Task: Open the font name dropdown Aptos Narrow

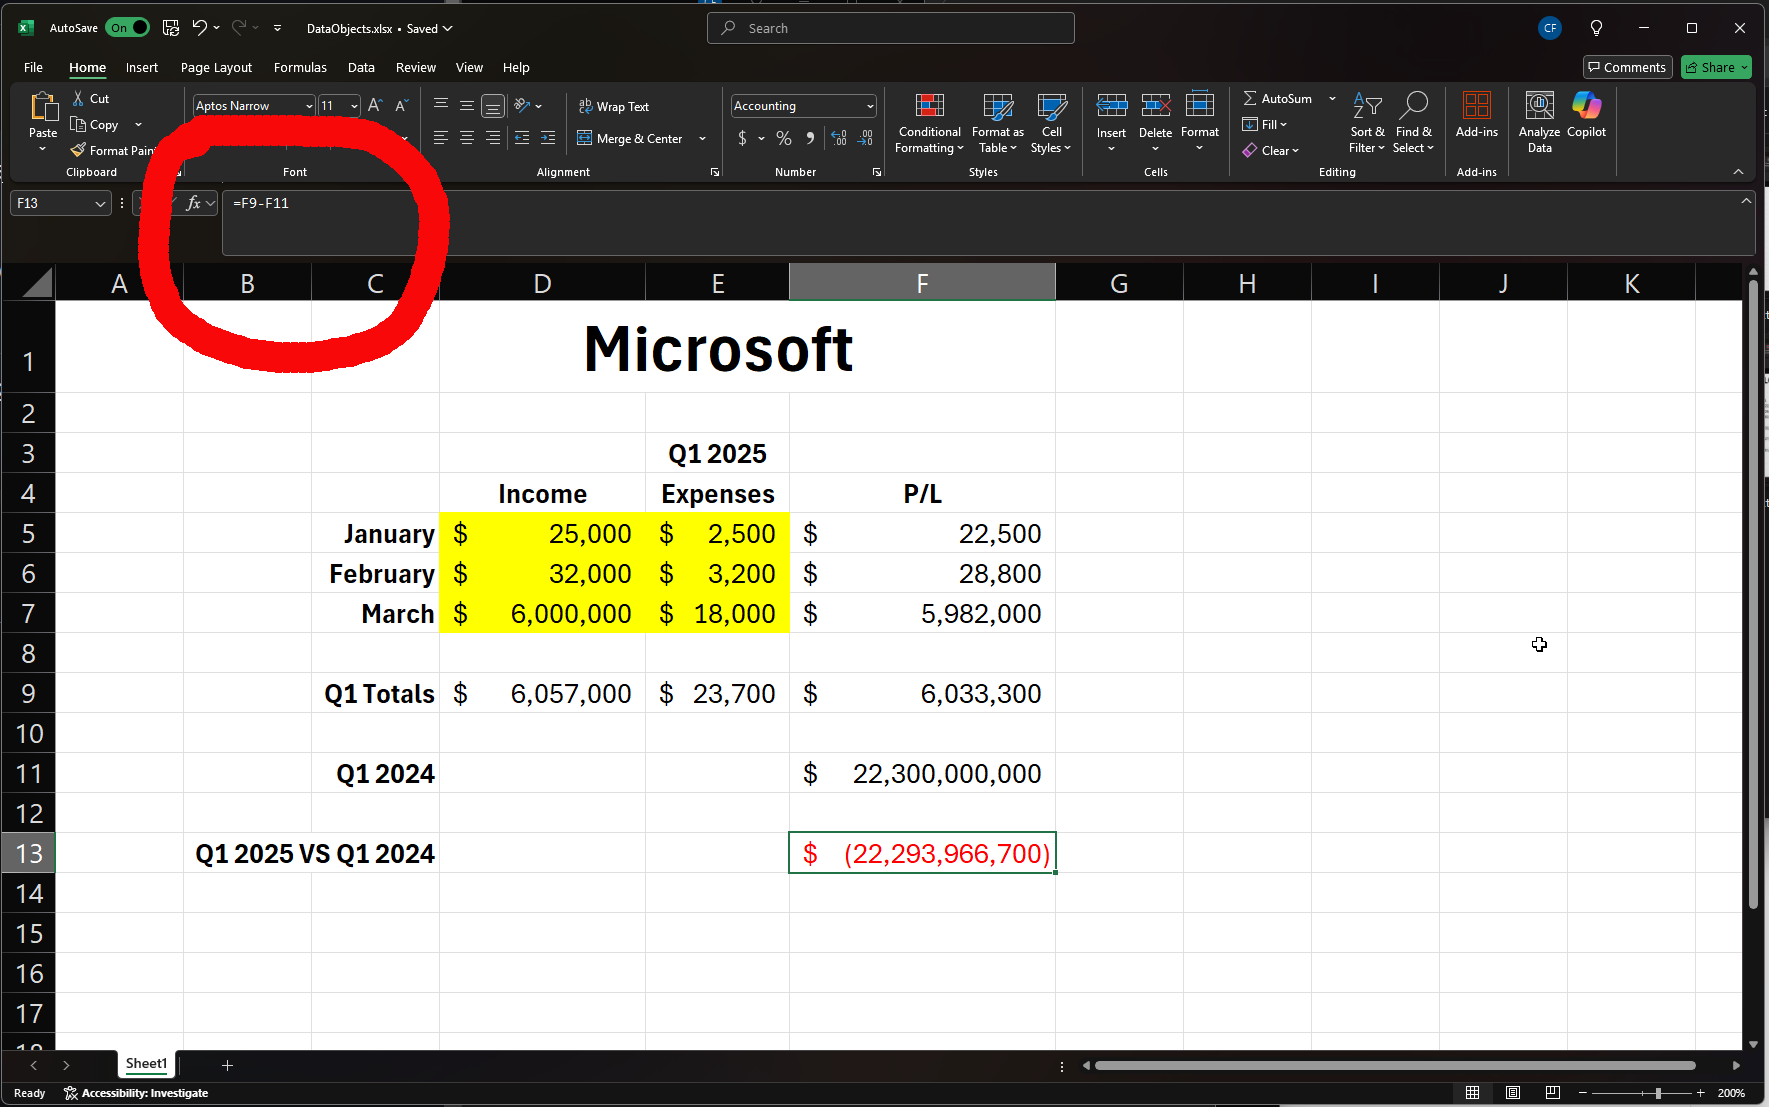Action: pos(309,106)
